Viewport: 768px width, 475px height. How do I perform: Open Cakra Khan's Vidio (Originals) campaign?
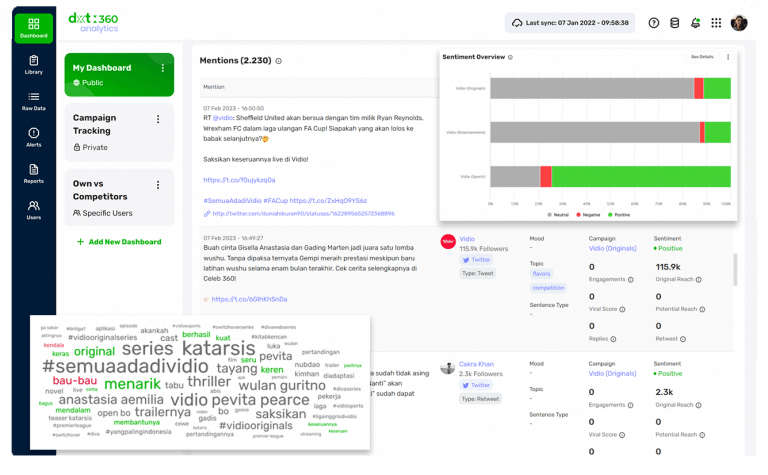[x=612, y=374]
